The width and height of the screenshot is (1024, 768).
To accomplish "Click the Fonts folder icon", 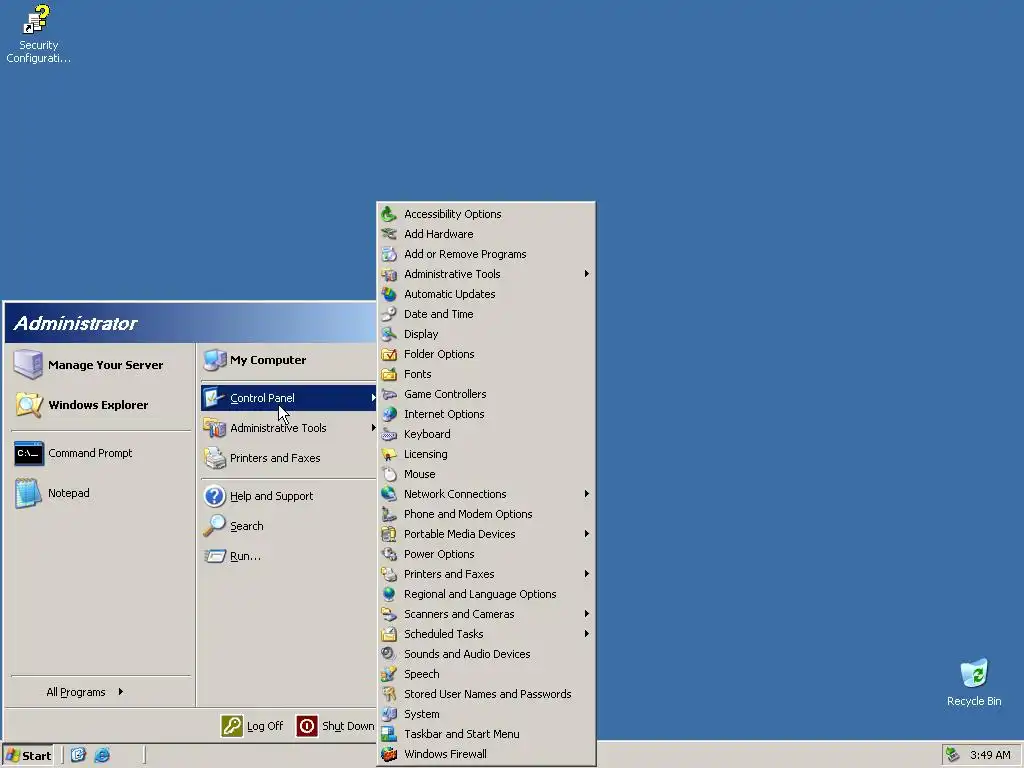I will [x=389, y=374].
